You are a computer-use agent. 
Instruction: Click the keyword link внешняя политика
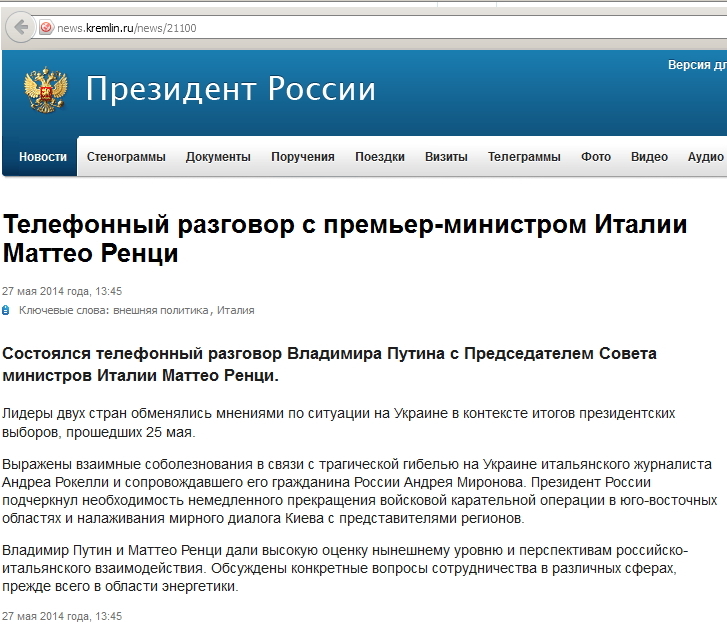pyautogui.click(x=161, y=310)
